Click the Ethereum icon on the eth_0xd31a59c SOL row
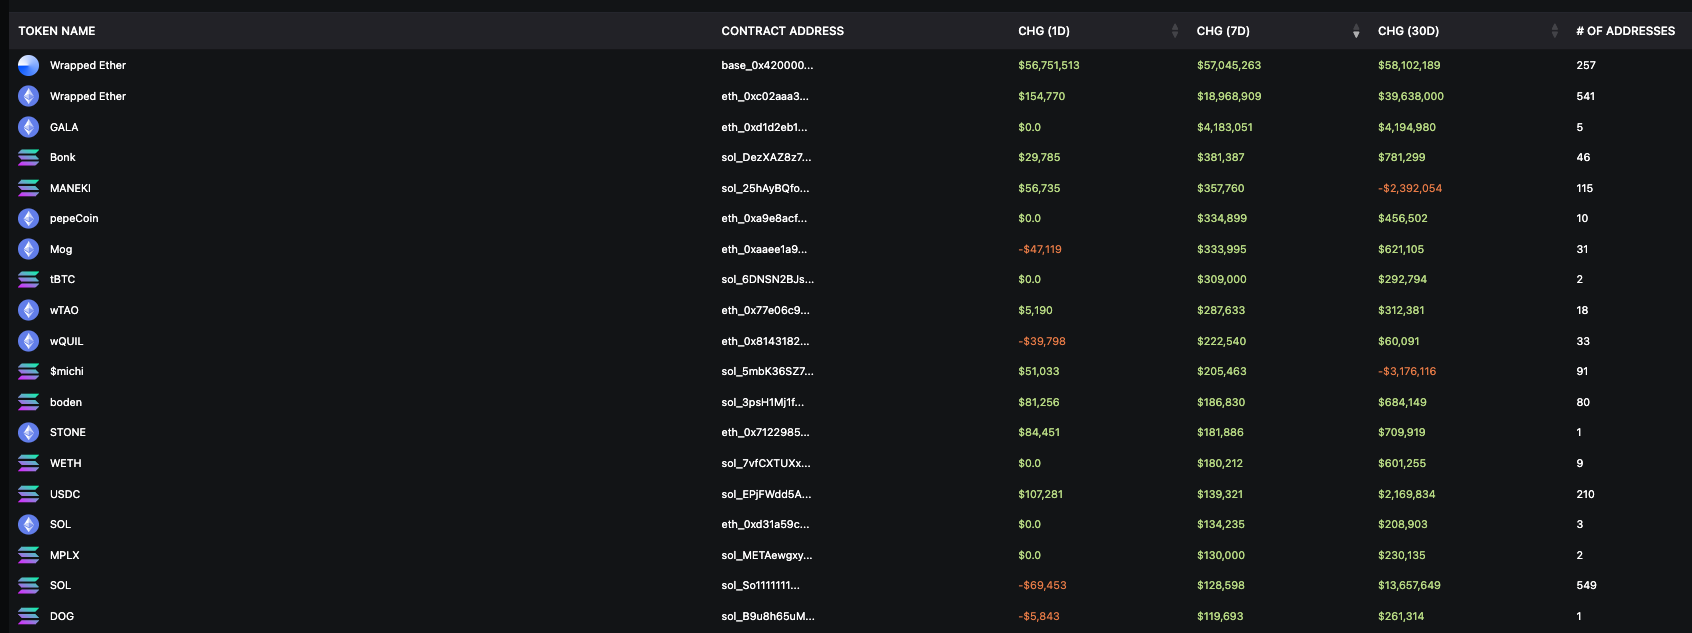Viewport: 1692px width, 633px height. click(x=29, y=524)
